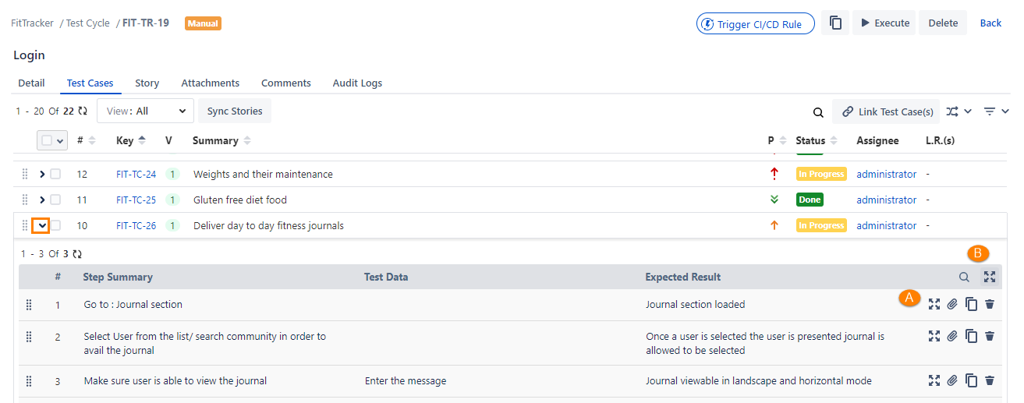Expand the Weights and their maintenance row

[42, 174]
